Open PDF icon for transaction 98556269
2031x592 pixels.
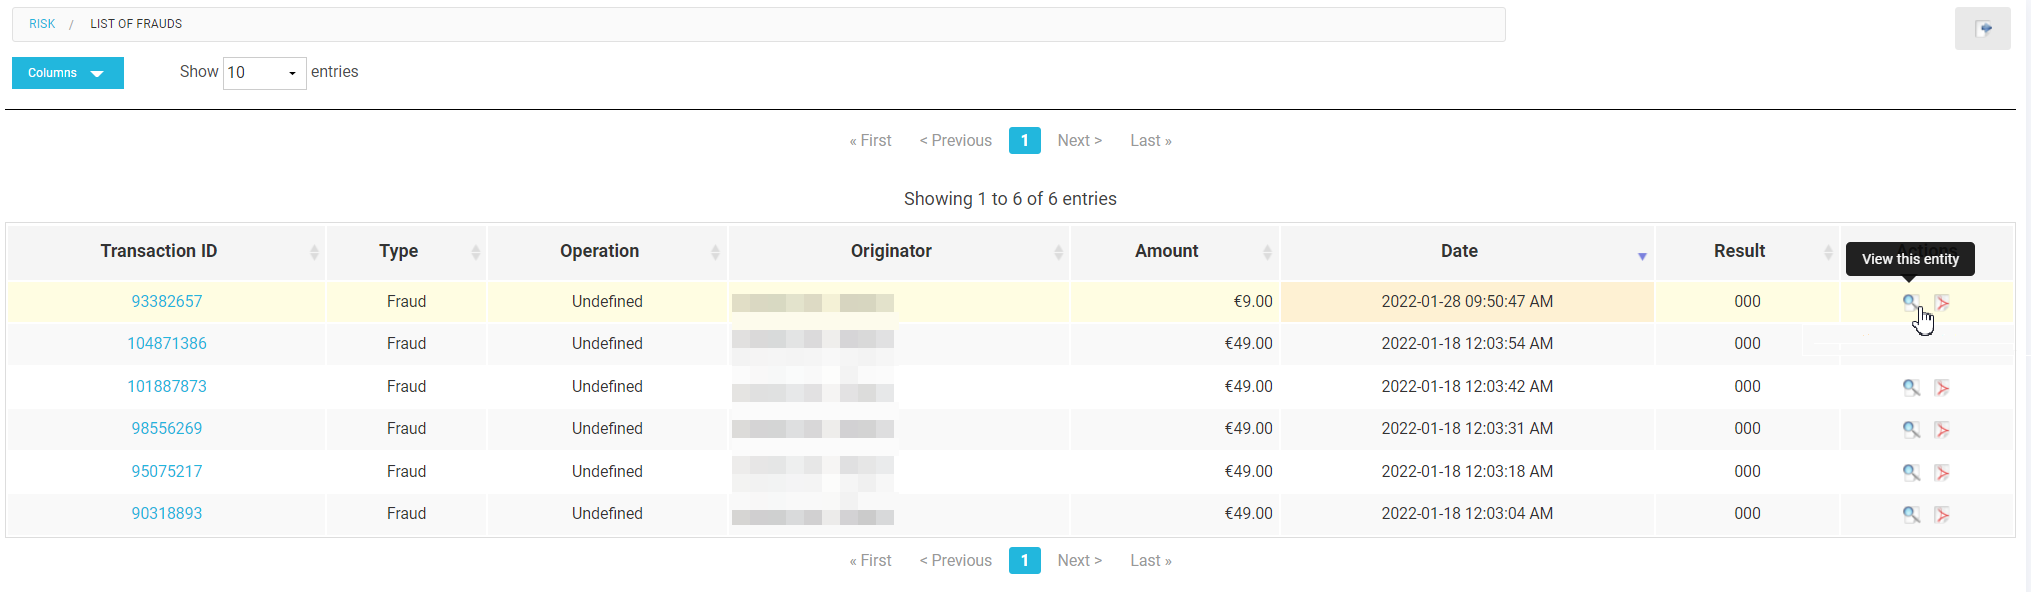point(1942,429)
